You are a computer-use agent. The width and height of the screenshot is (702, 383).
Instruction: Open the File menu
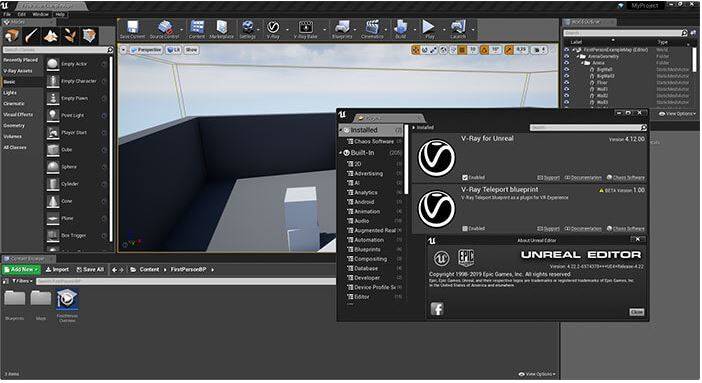pos(7,14)
